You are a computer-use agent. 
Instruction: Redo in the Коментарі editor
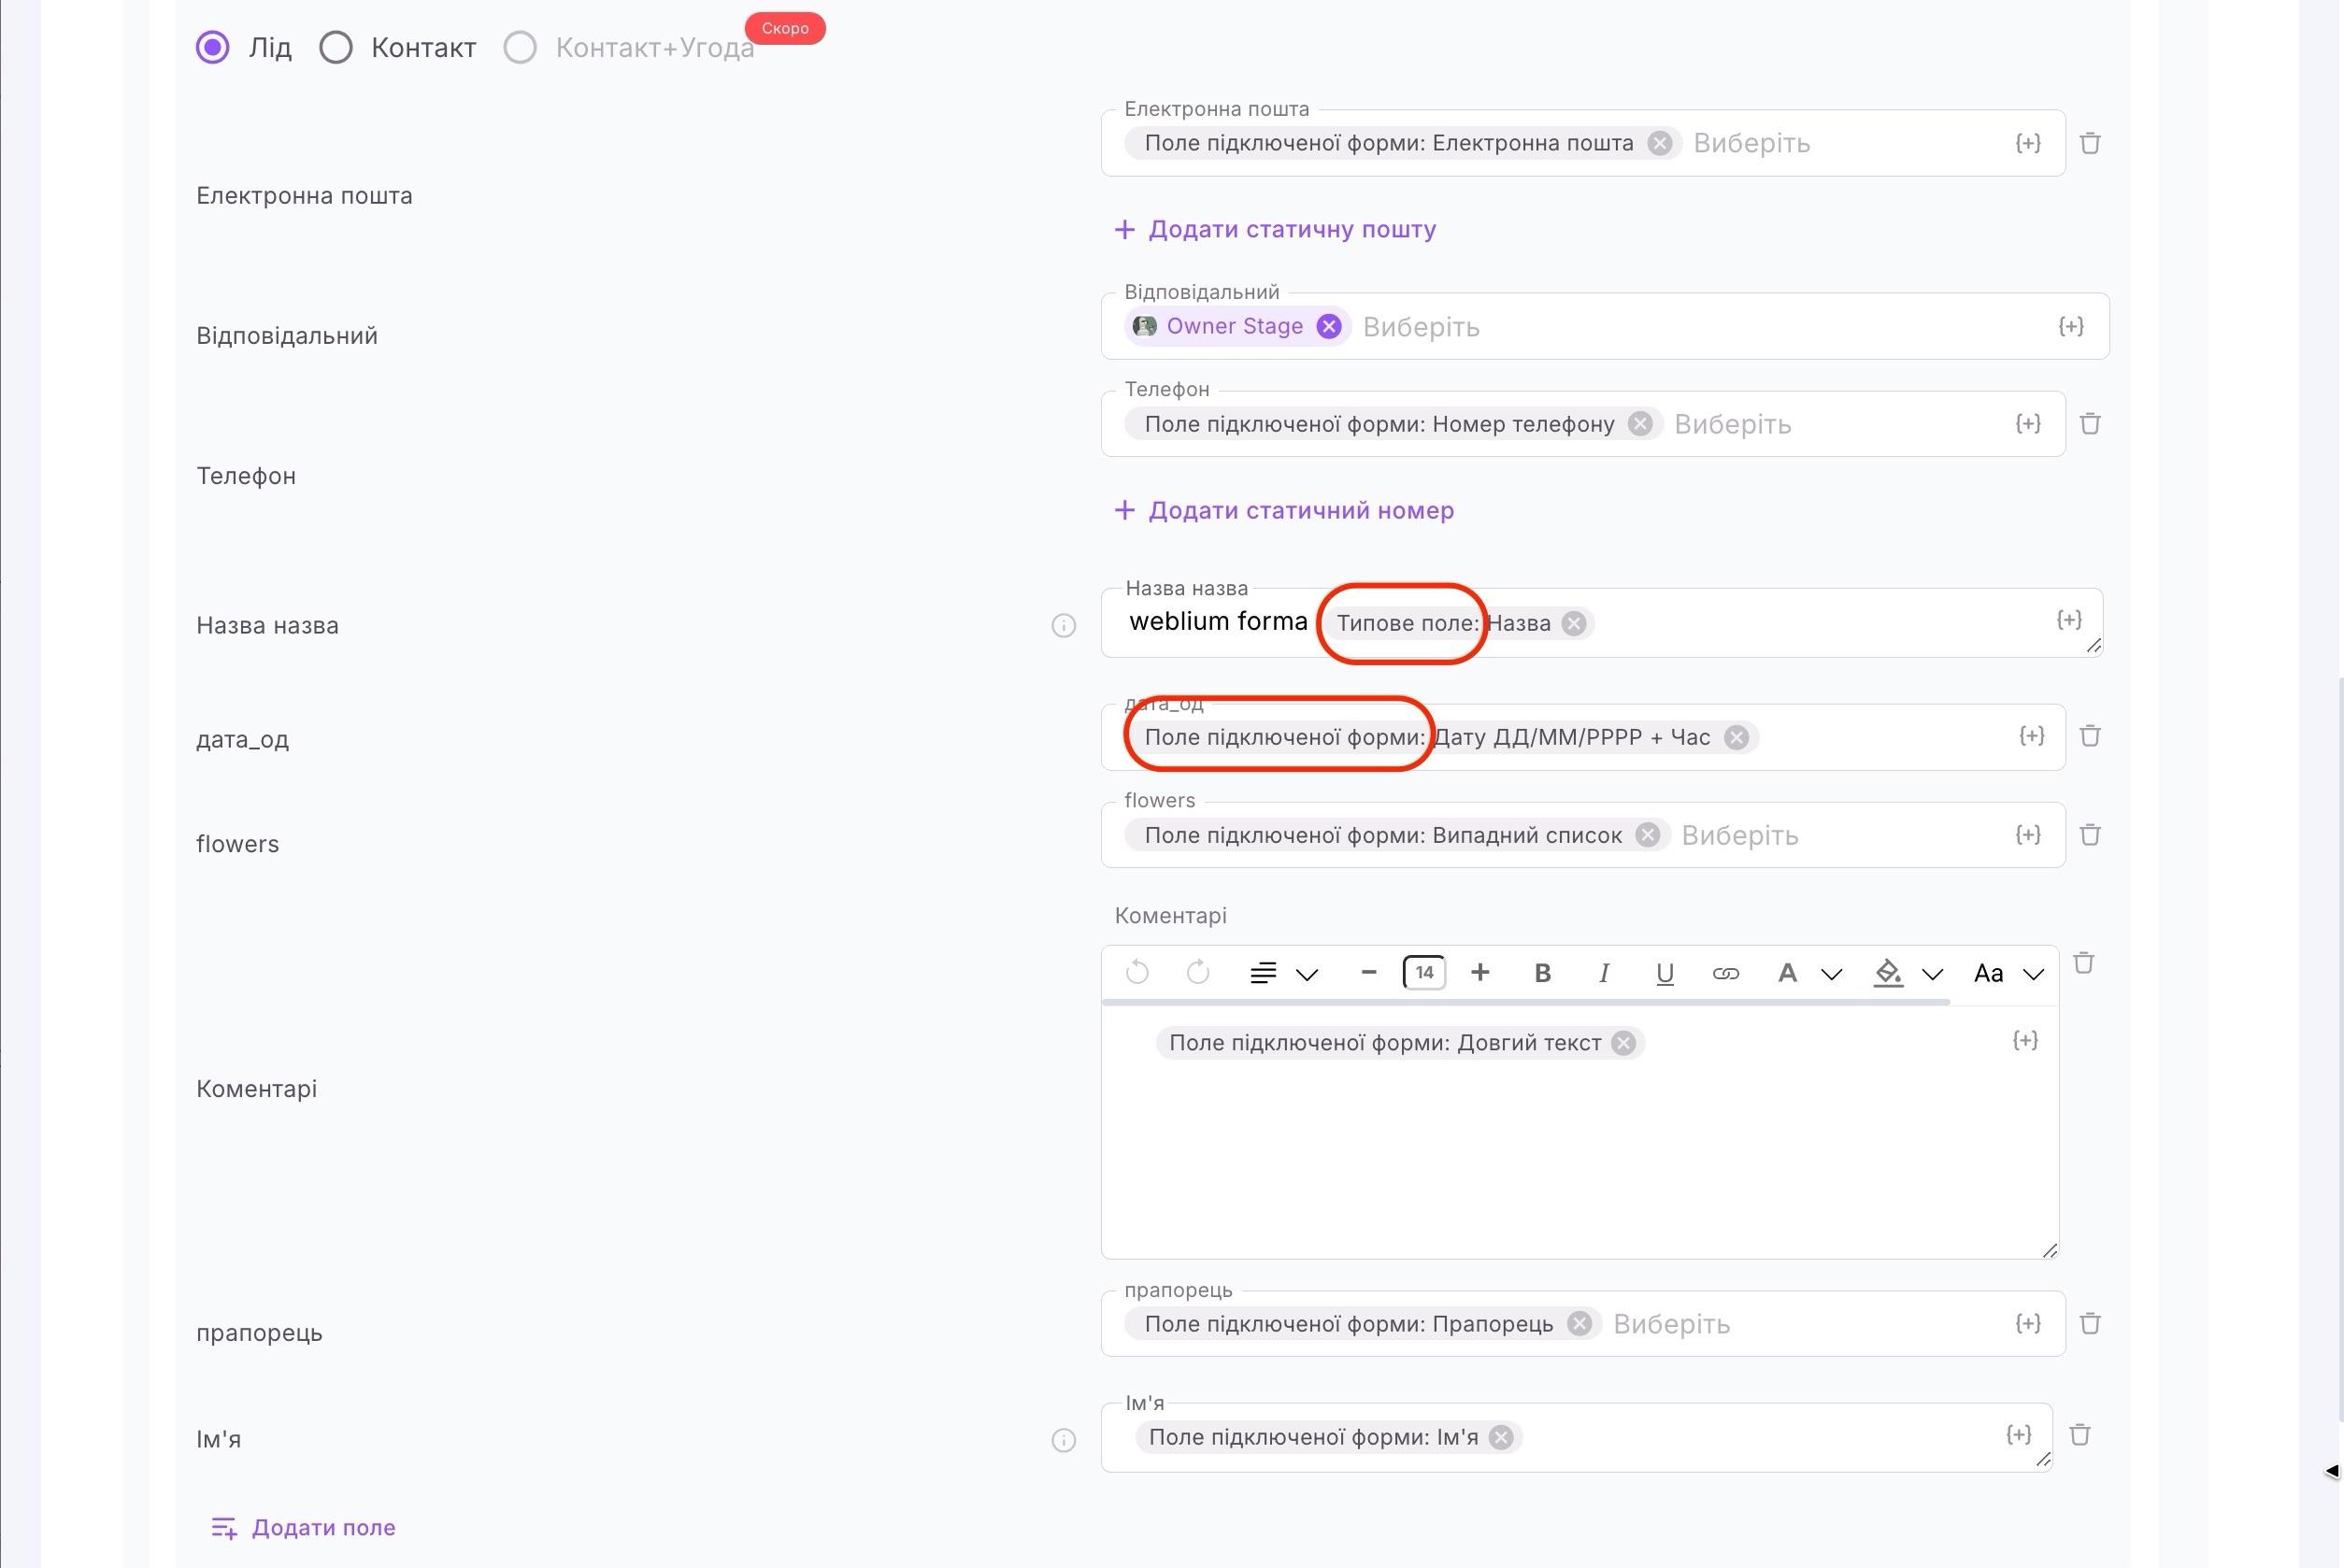pyautogui.click(x=1198, y=972)
